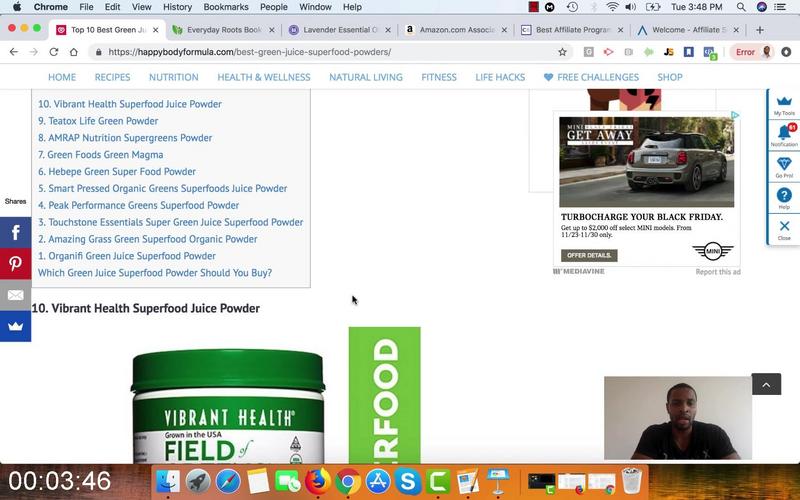Viewport: 800px width, 500px height.
Task: Close the Everyday Roots Book tab
Action: 272,30
